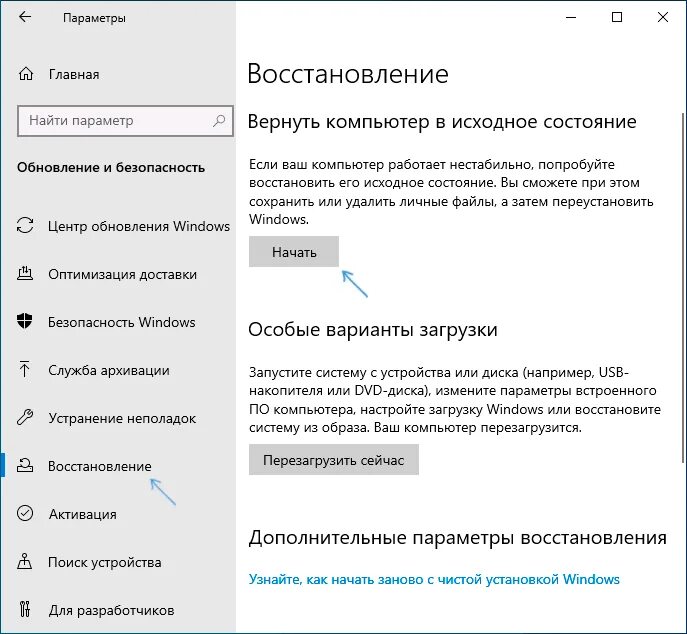Click the Найти параметр search field
Screen dimensions: 687x634
[125, 120]
